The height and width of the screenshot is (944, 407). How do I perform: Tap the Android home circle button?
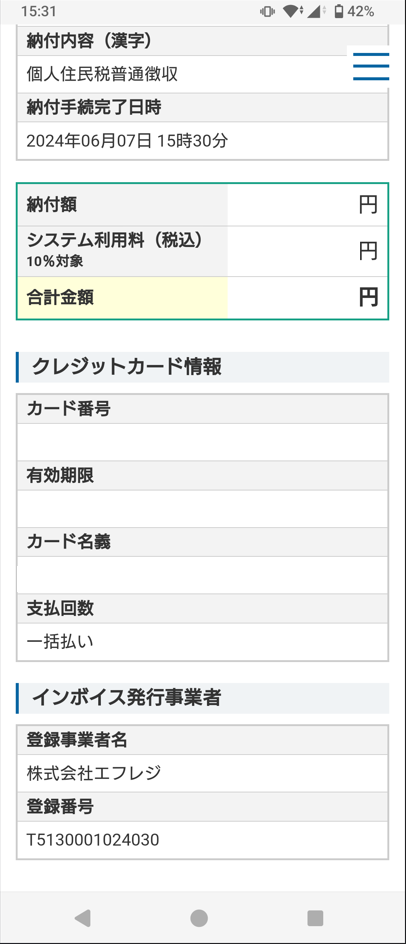[199, 918]
